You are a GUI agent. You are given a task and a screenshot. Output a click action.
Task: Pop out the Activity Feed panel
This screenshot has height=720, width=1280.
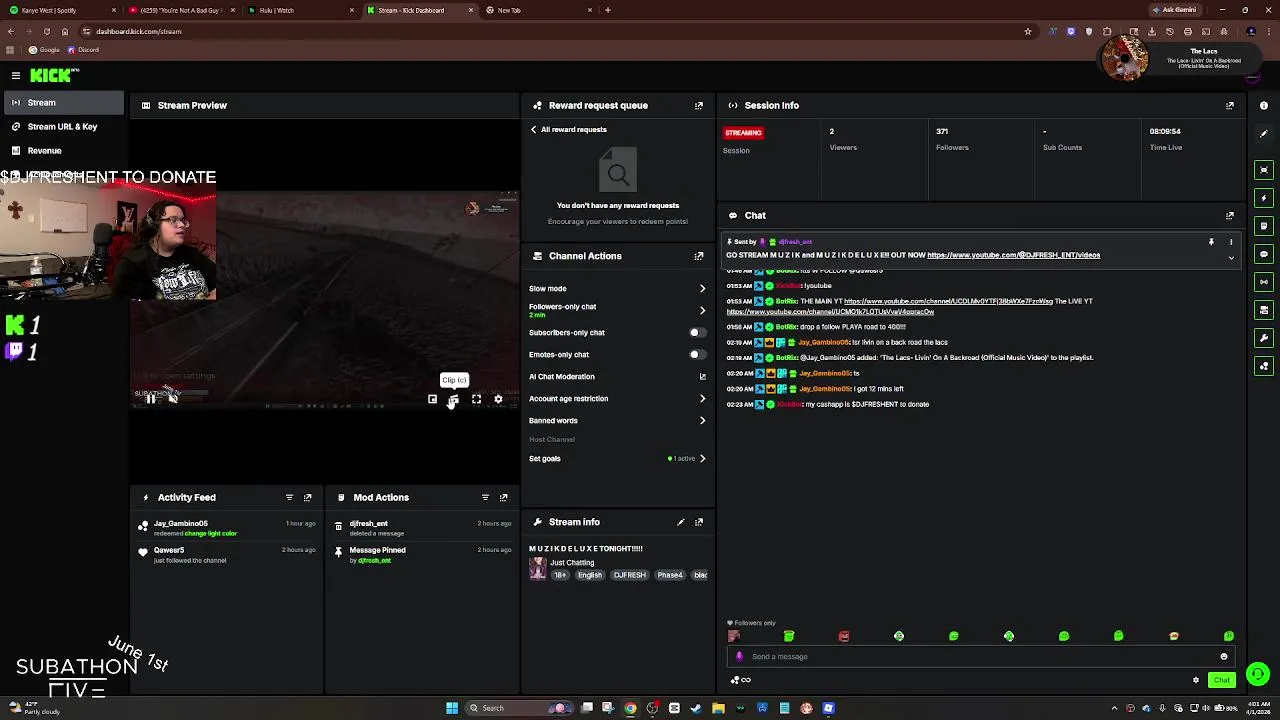pyautogui.click(x=308, y=497)
